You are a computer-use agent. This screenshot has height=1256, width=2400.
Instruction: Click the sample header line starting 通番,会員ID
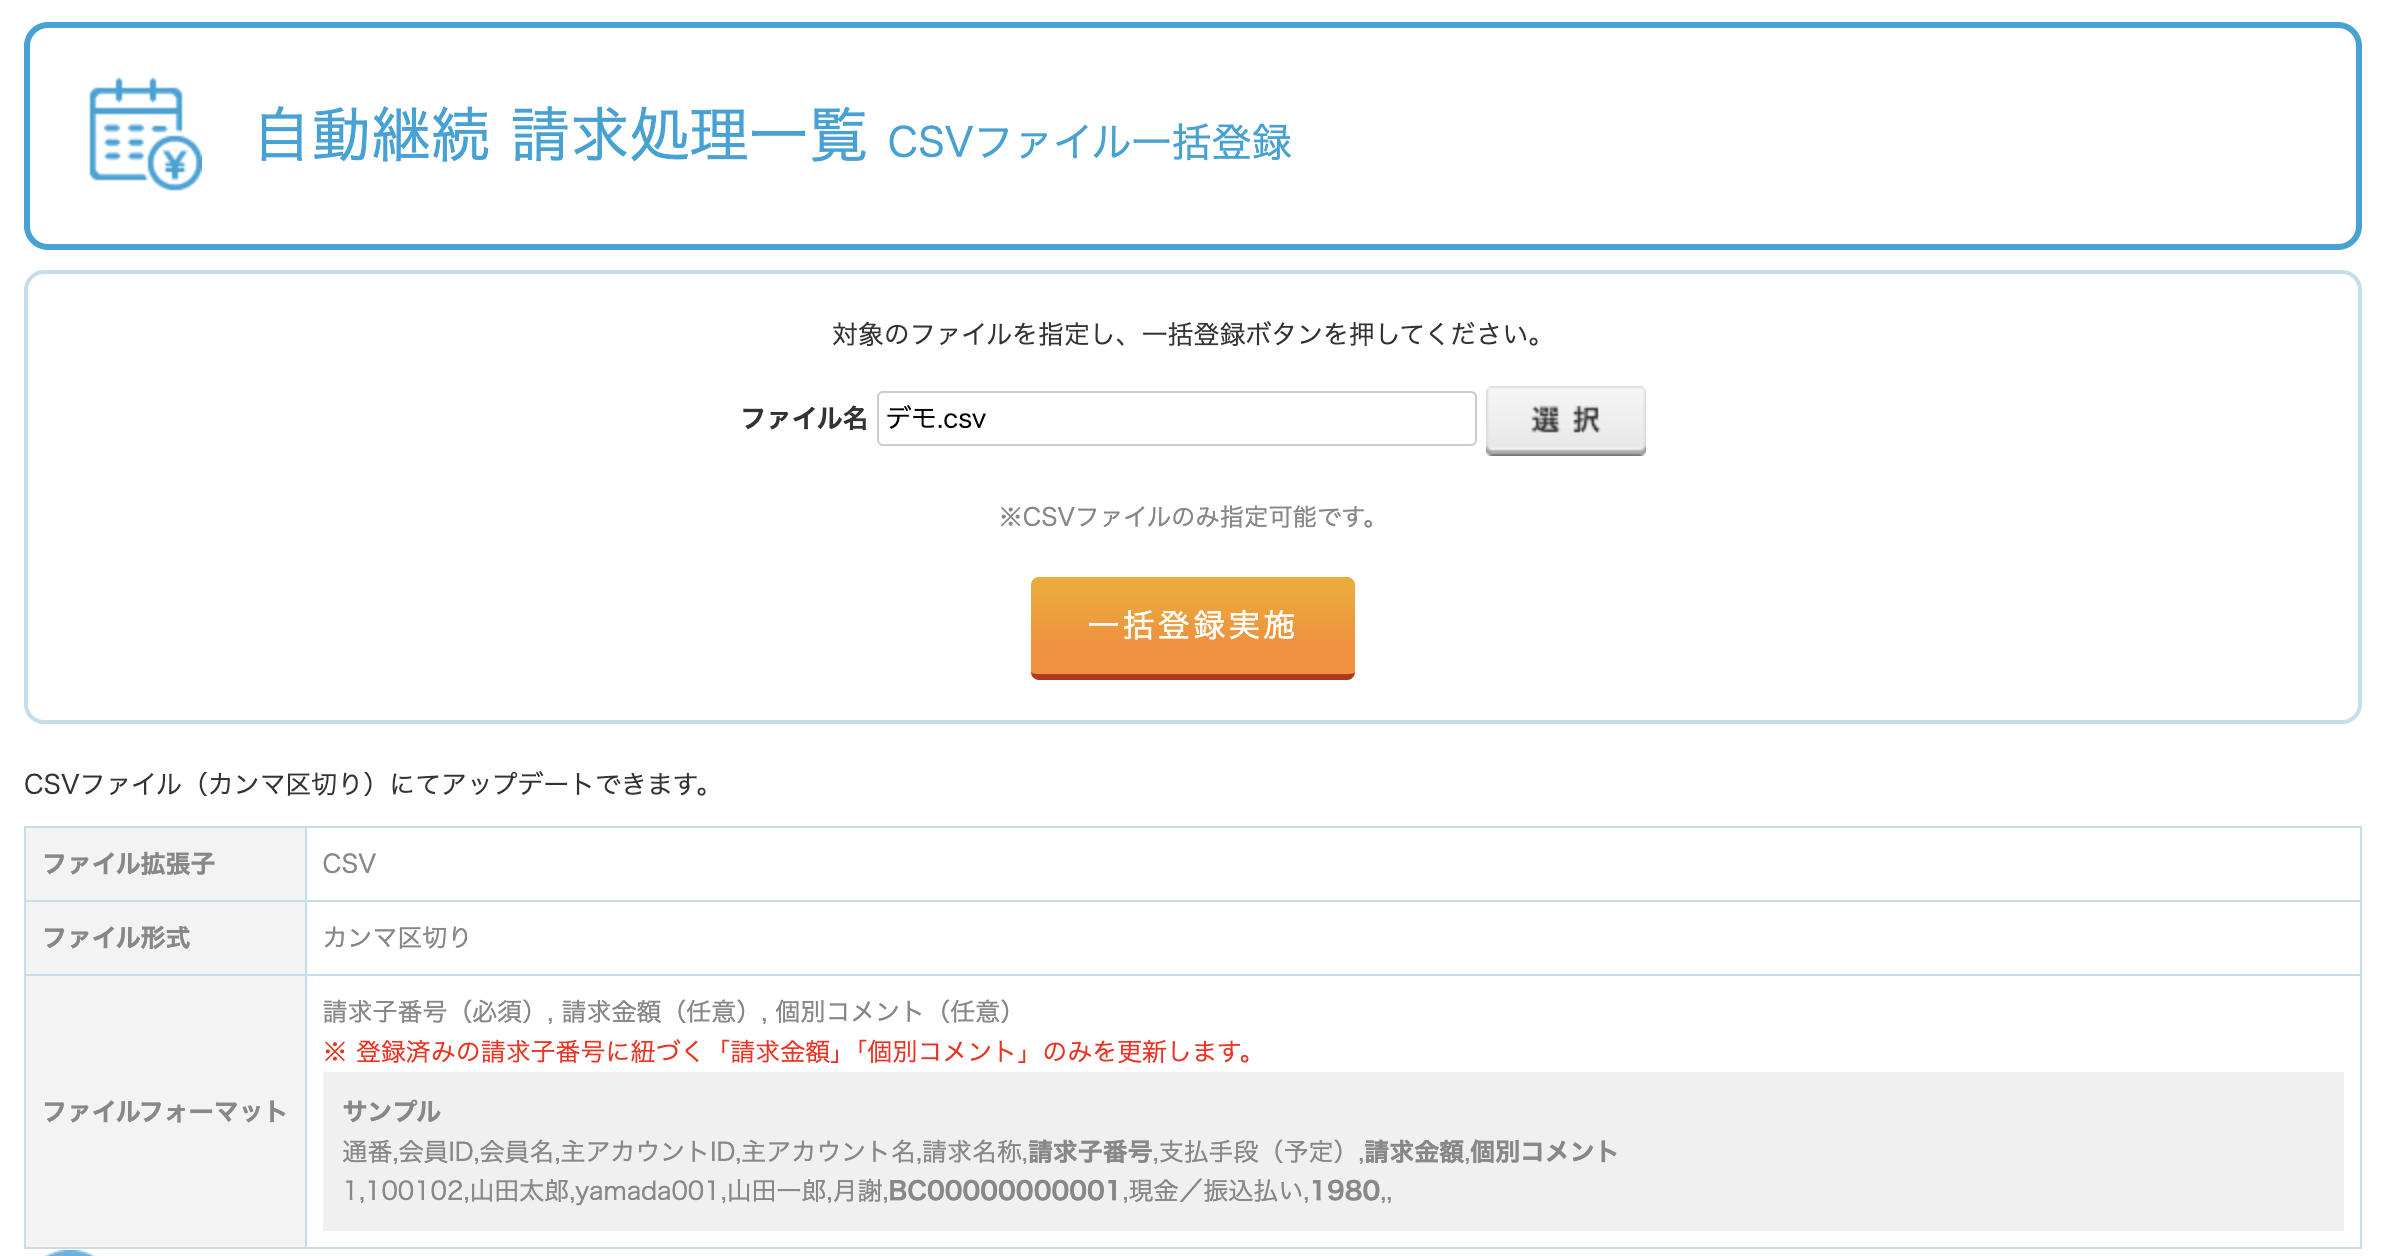(x=979, y=1152)
